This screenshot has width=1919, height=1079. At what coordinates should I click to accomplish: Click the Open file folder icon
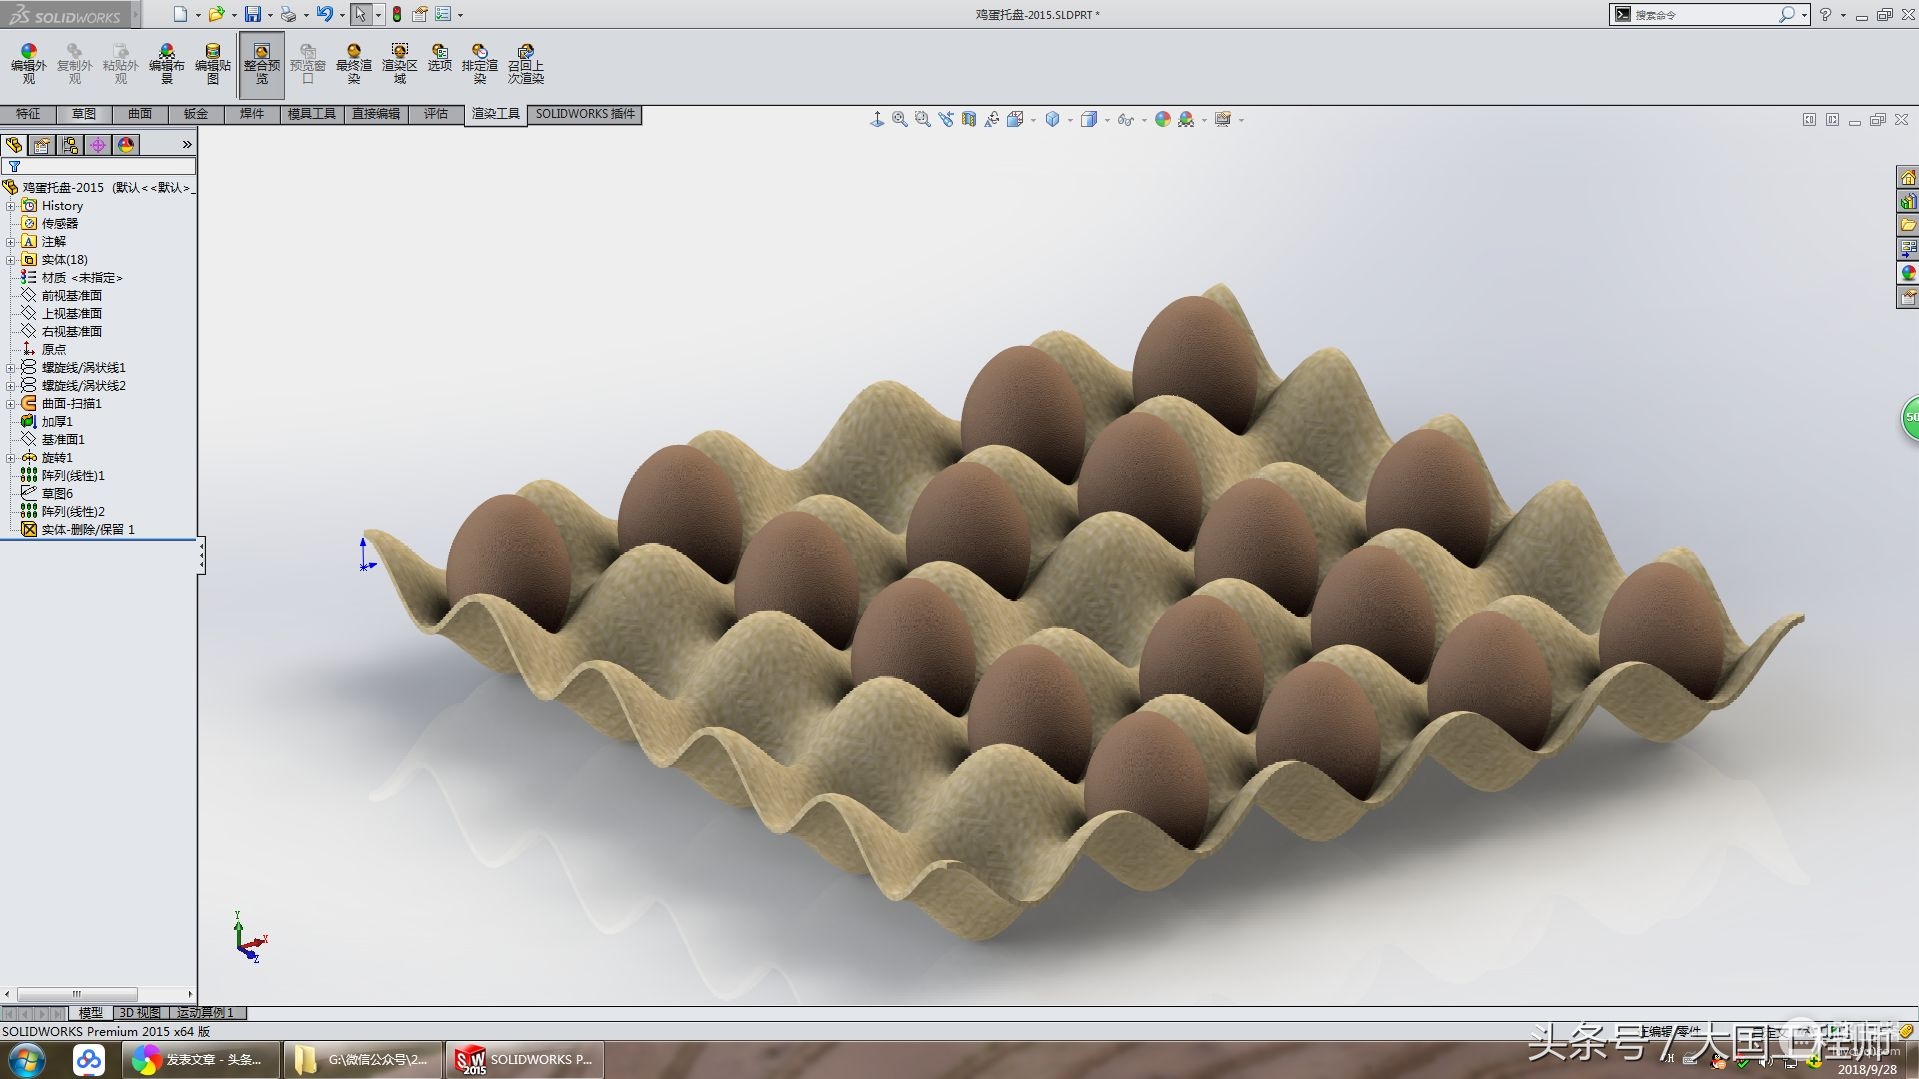pyautogui.click(x=216, y=14)
